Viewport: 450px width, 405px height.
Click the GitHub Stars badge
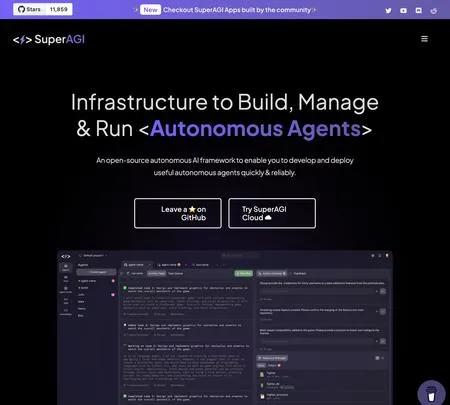(43, 9)
